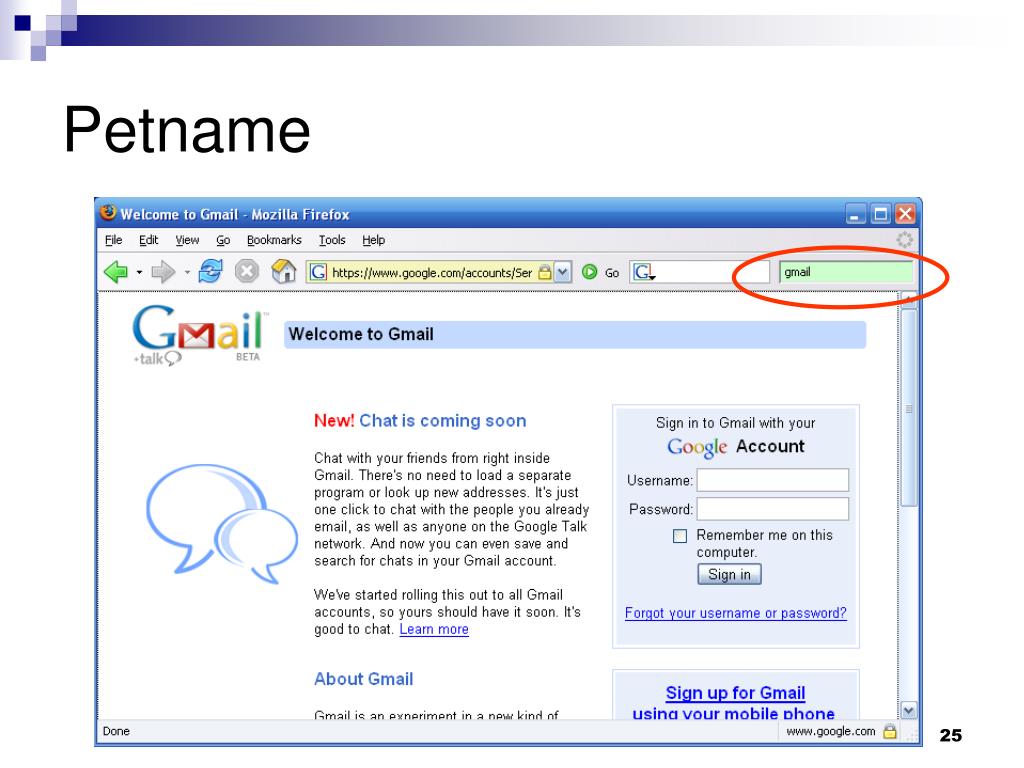Click the green gmail petname field
Image resolution: width=1024 pixels, height=768 pixels.
click(846, 272)
